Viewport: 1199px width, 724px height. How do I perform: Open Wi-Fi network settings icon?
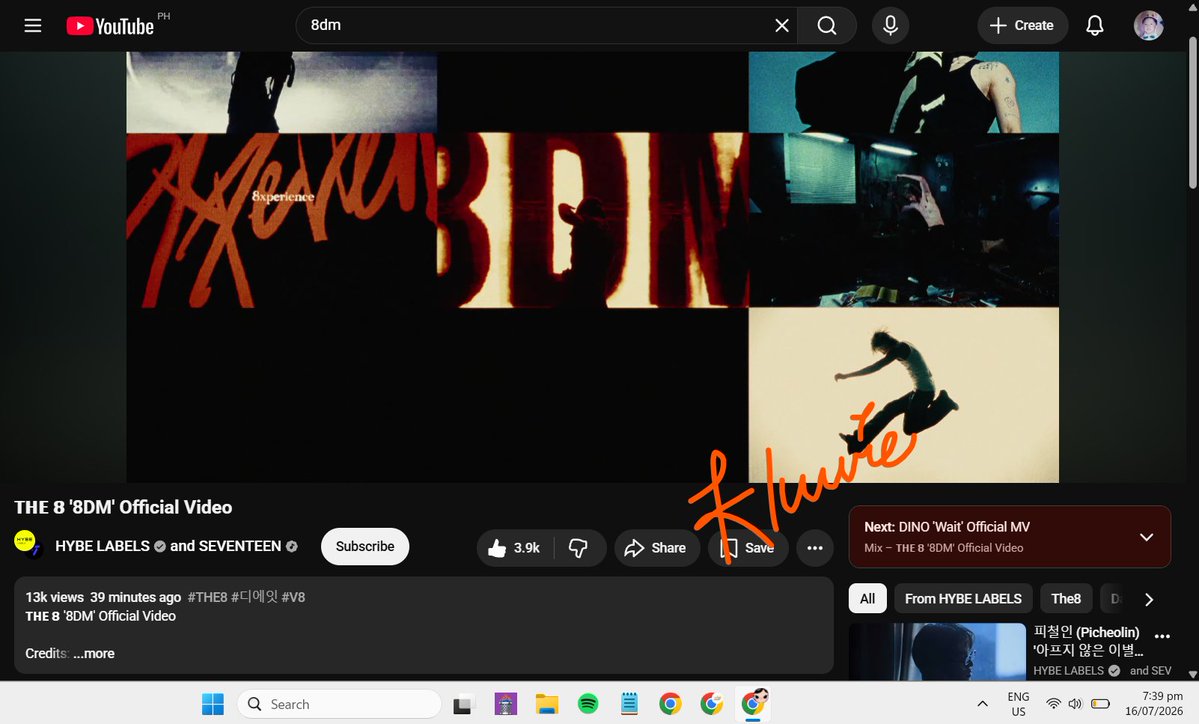pos(1053,704)
